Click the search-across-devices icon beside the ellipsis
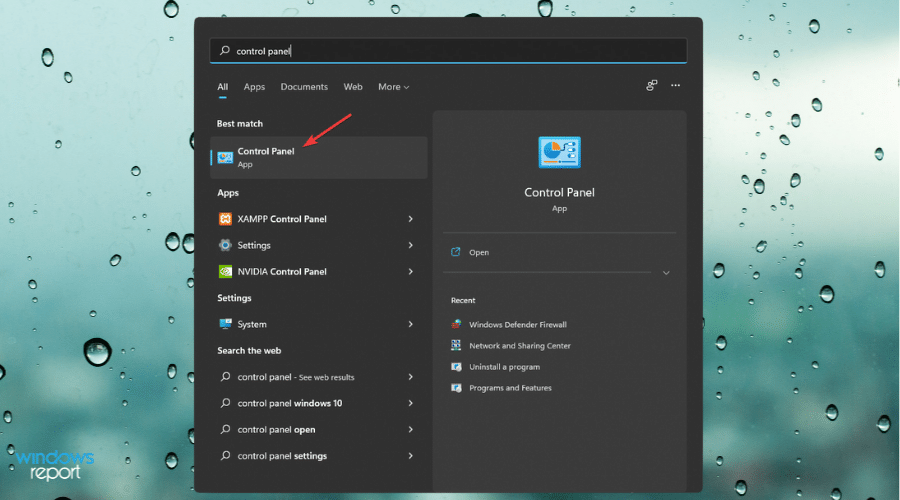Screen dimensions: 900x500 coord(651,86)
